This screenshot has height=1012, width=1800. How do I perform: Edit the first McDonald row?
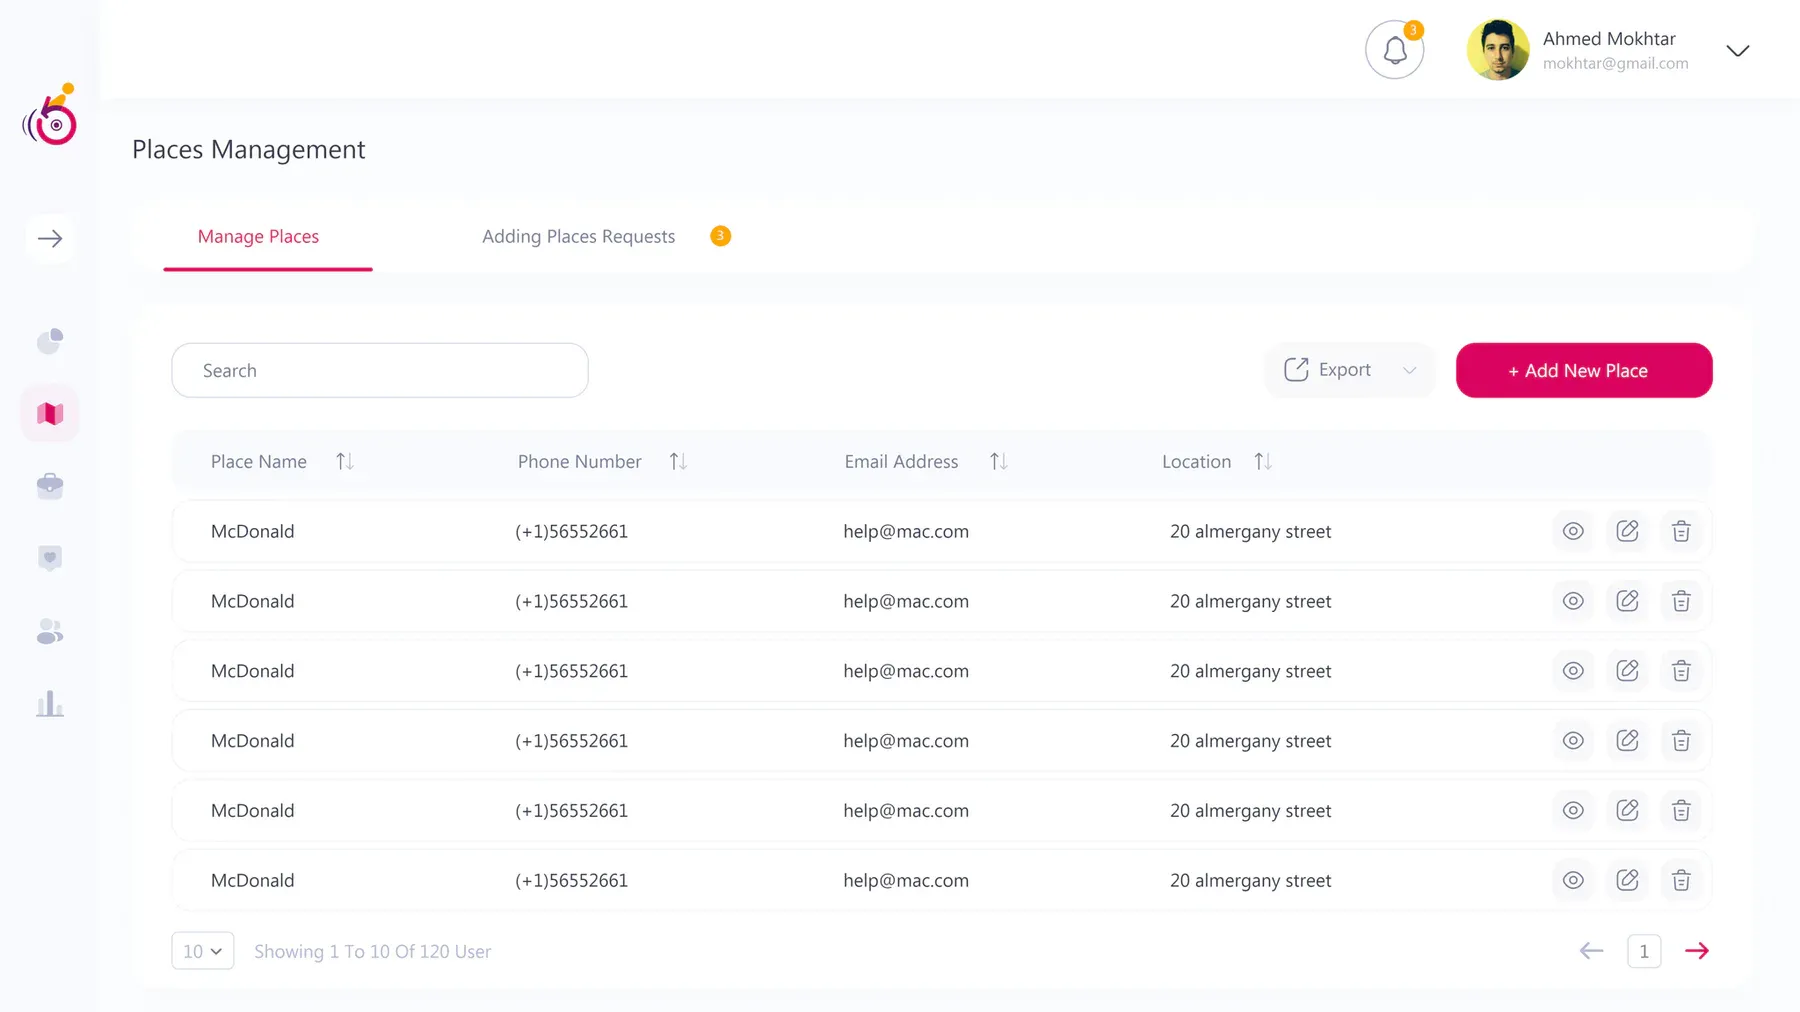pos(1627,531)
